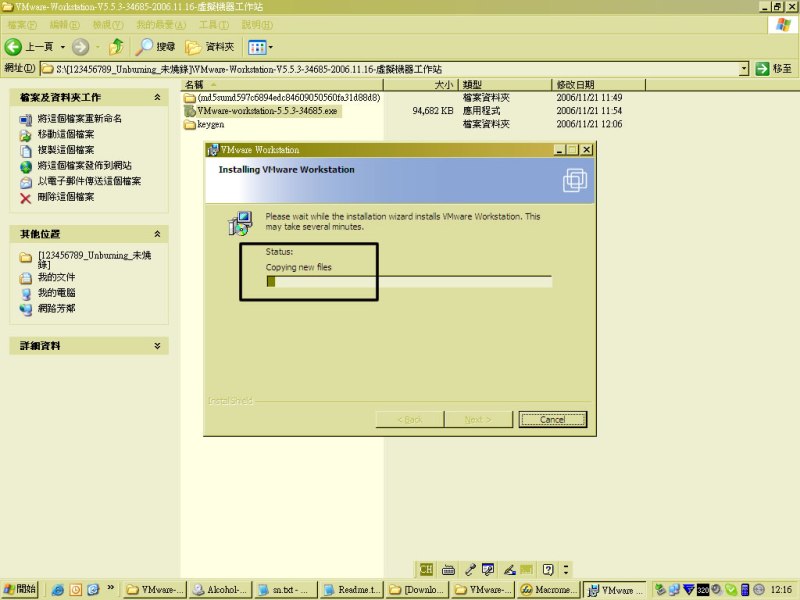This screenshot has width=800, height=600.
Task: Expand the address bar dropdown list
Action: point(744,68)
